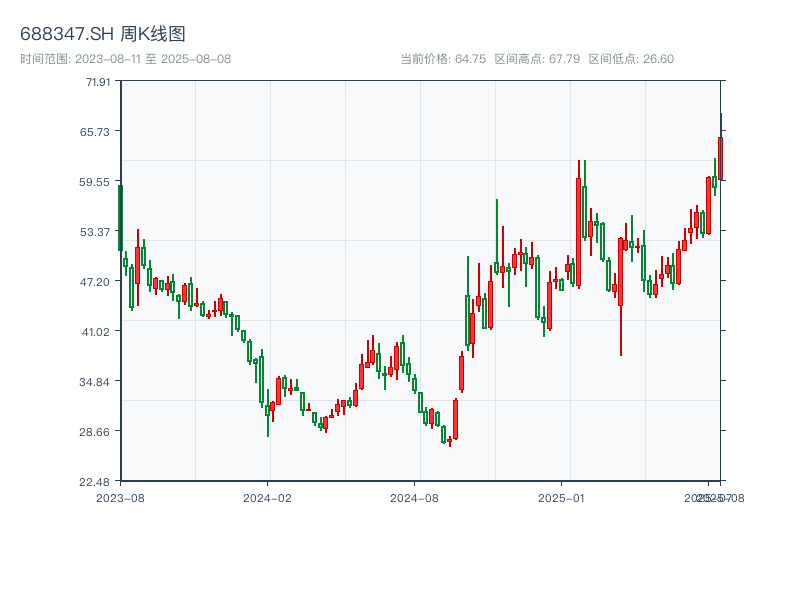Click the first tall green candle at 2023-08

[x=120, y=218]
